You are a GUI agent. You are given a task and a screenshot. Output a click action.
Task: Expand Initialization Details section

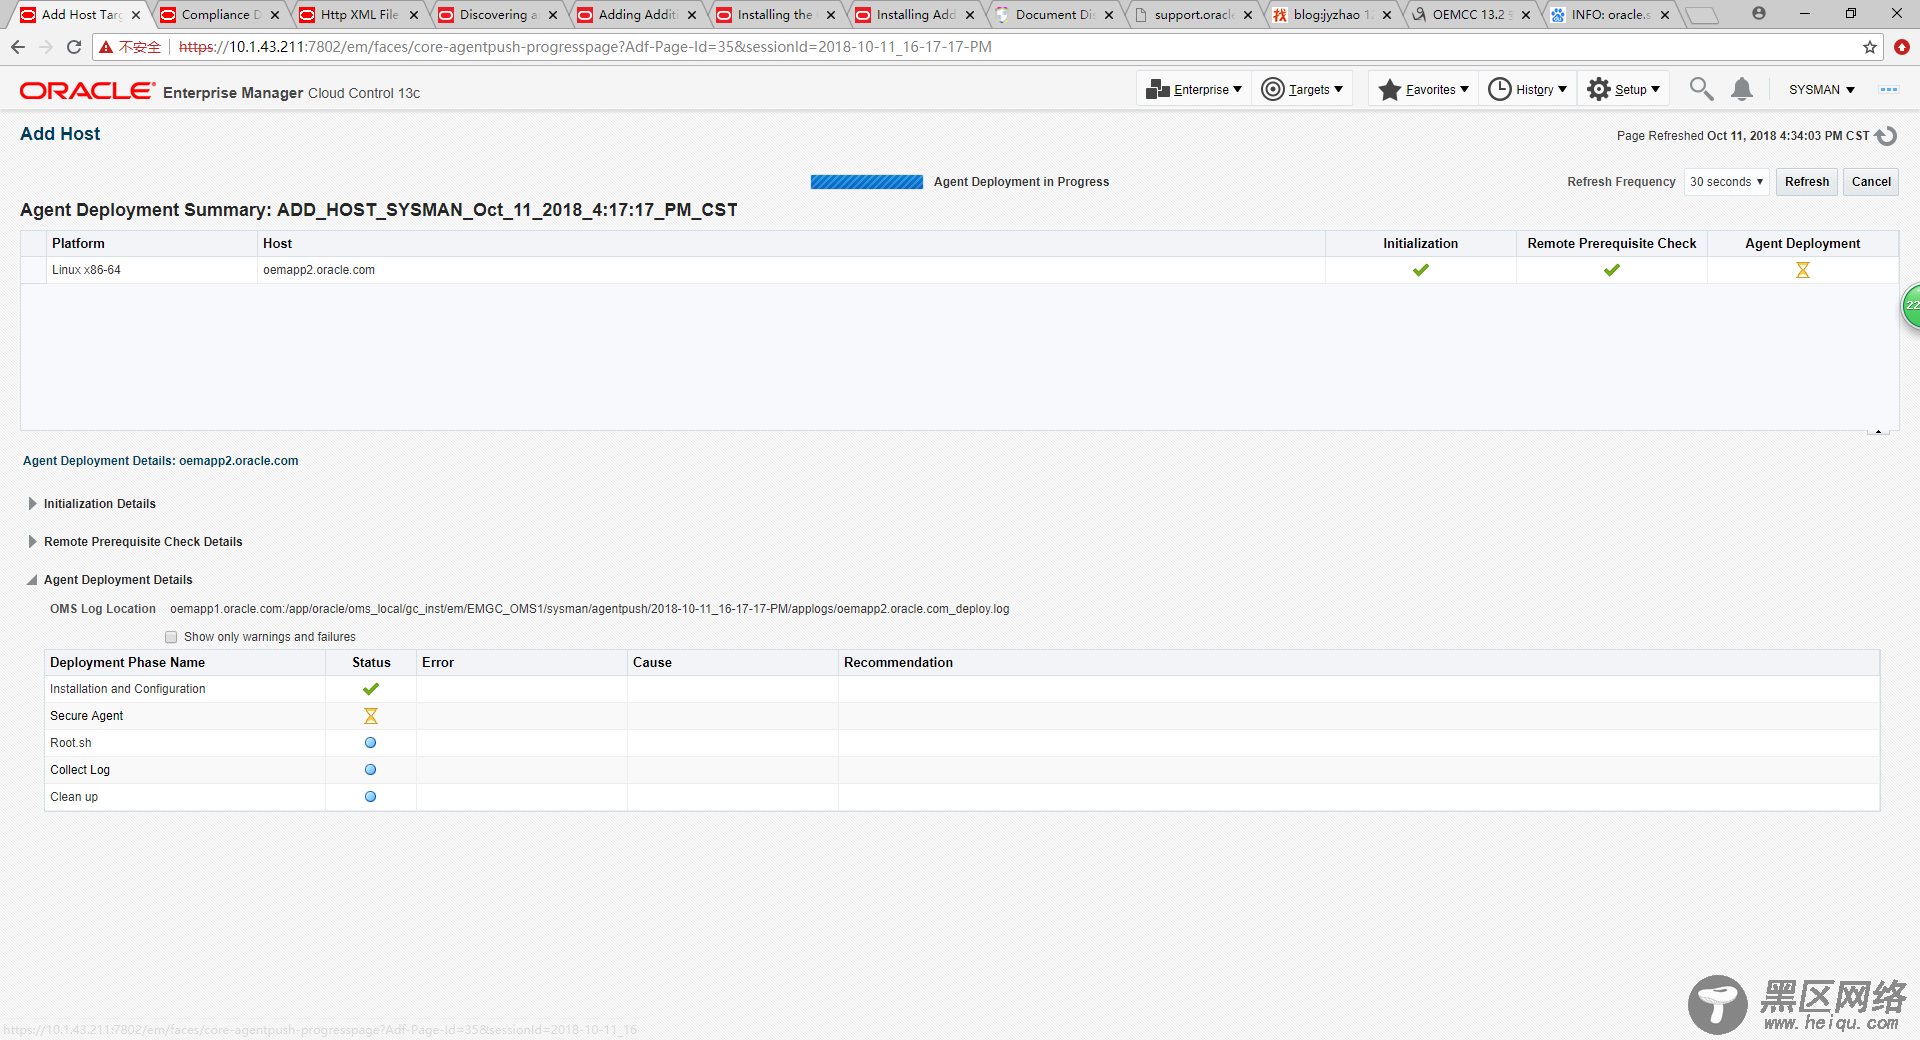click(x=33, y=504)
